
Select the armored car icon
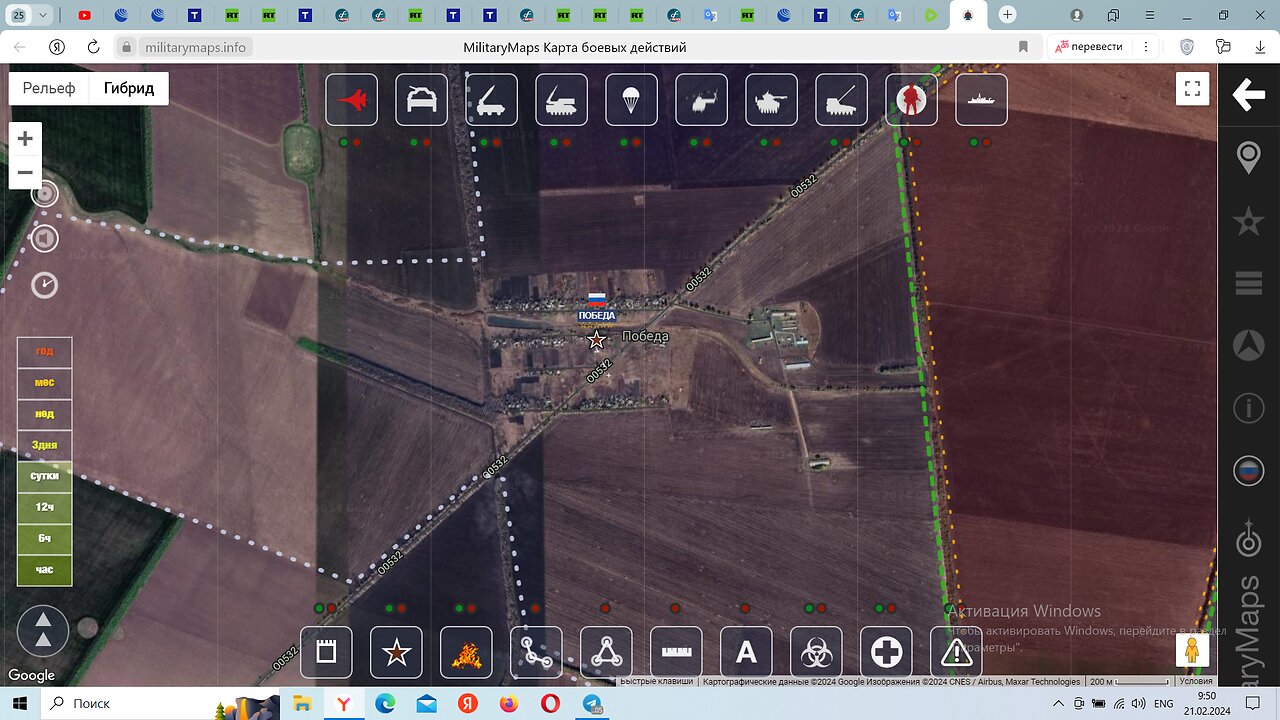pyautogui.click(x=422, y=100)
